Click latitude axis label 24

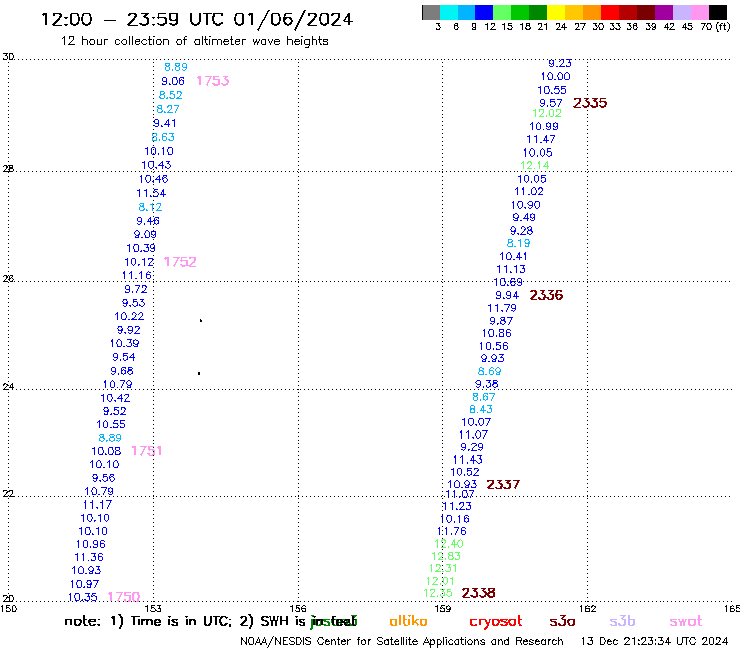coord(8,387)
